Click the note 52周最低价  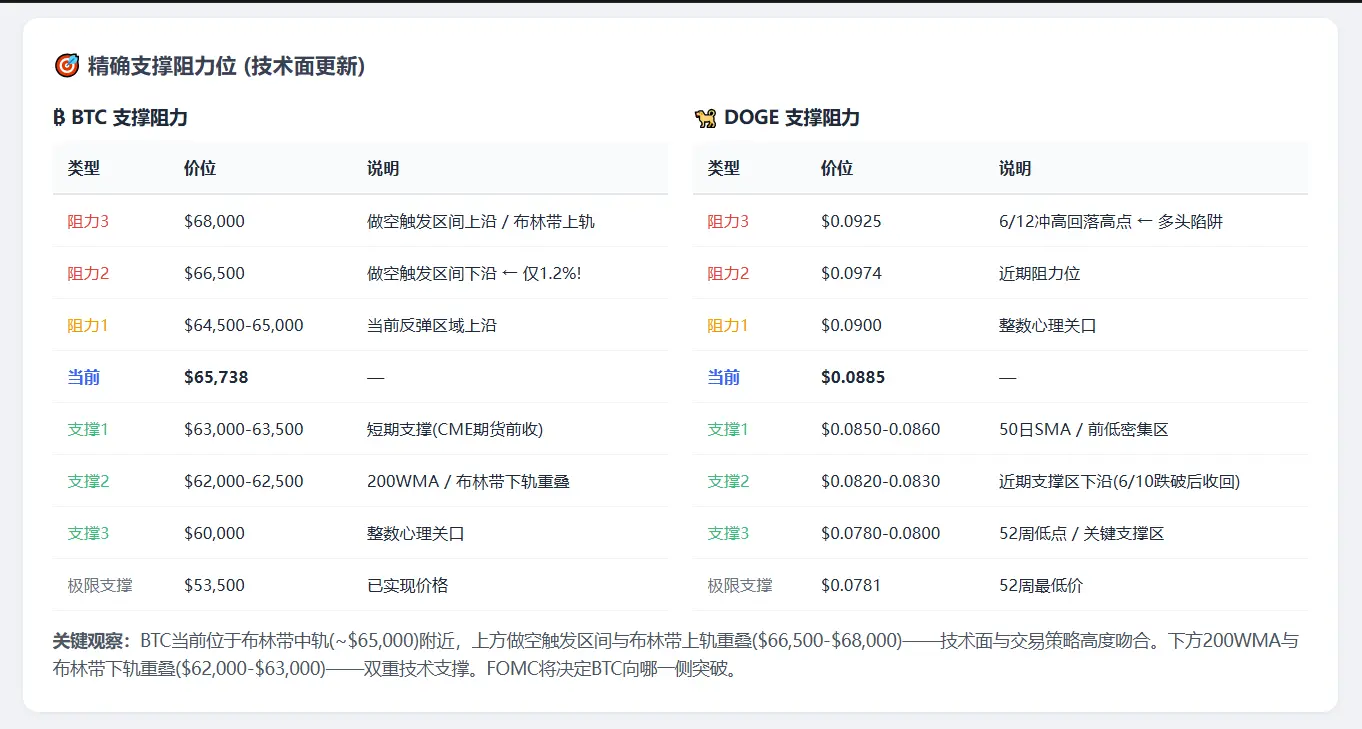(x=1041, y=585)
